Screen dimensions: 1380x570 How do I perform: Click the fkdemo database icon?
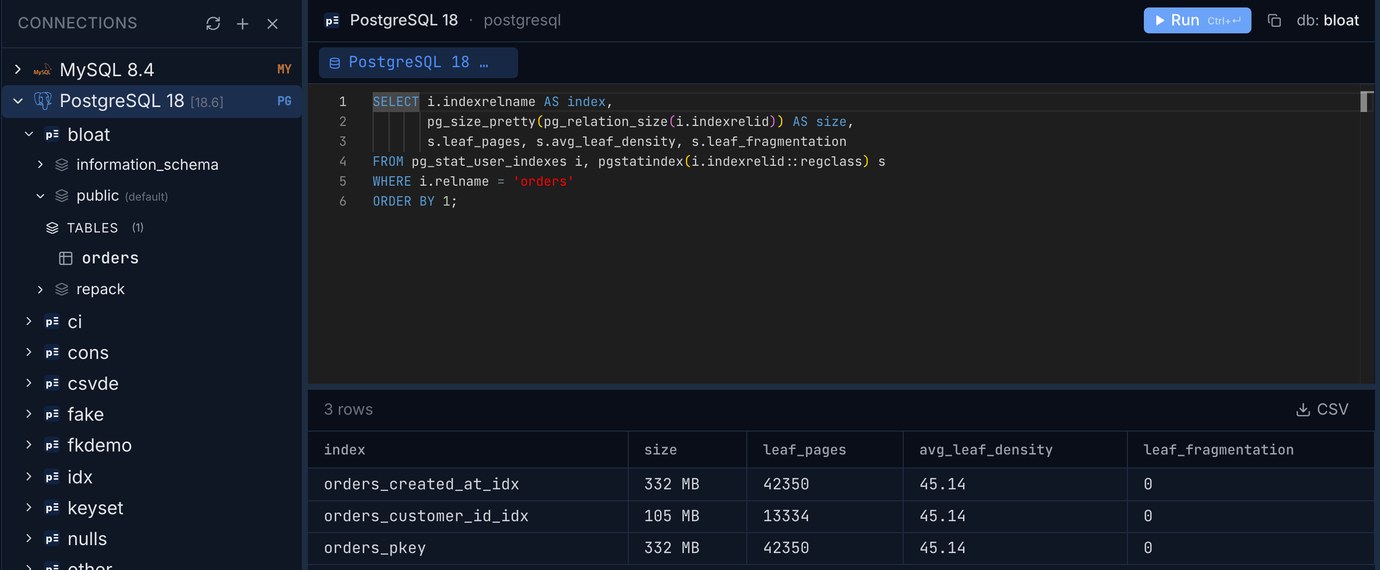point(52,446)
